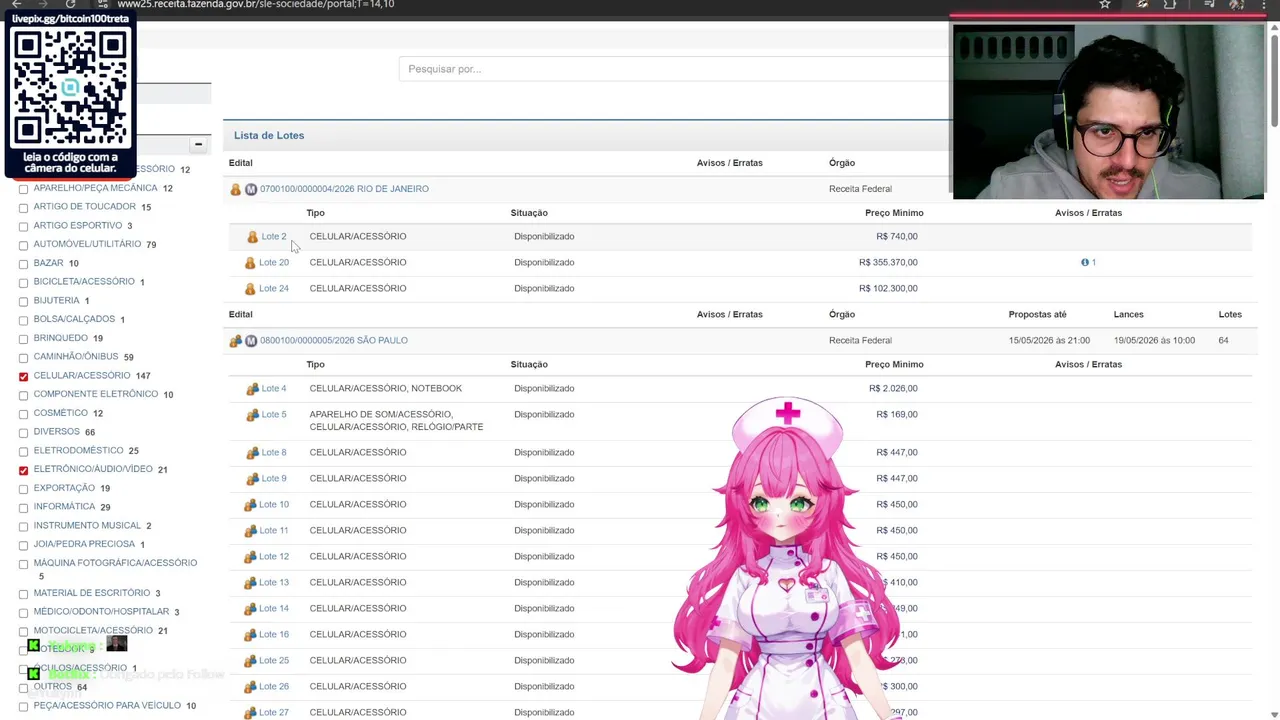Click the people icon beside Lote 4
The height and width of the screenshot is (720, 1280).
point(252,389)
